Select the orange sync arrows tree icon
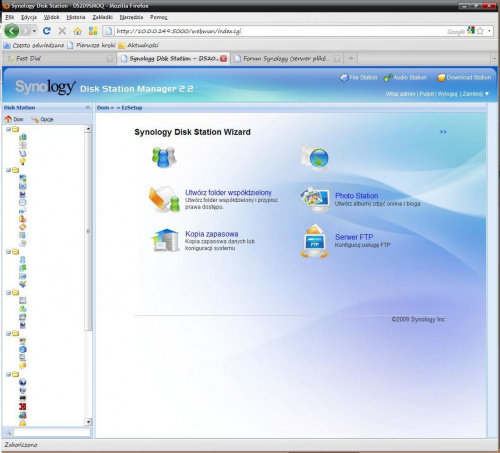 [23, 227]
